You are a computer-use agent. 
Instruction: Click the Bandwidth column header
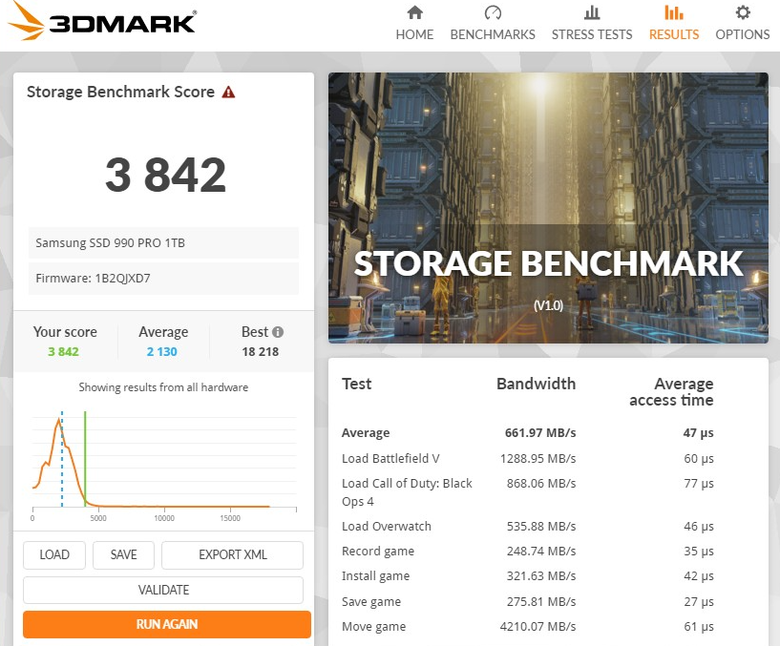pos(536,384)
